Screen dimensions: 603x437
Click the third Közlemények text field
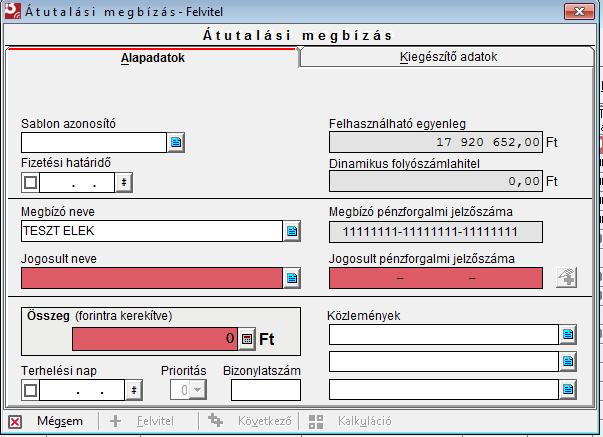(x=444, y=389)
